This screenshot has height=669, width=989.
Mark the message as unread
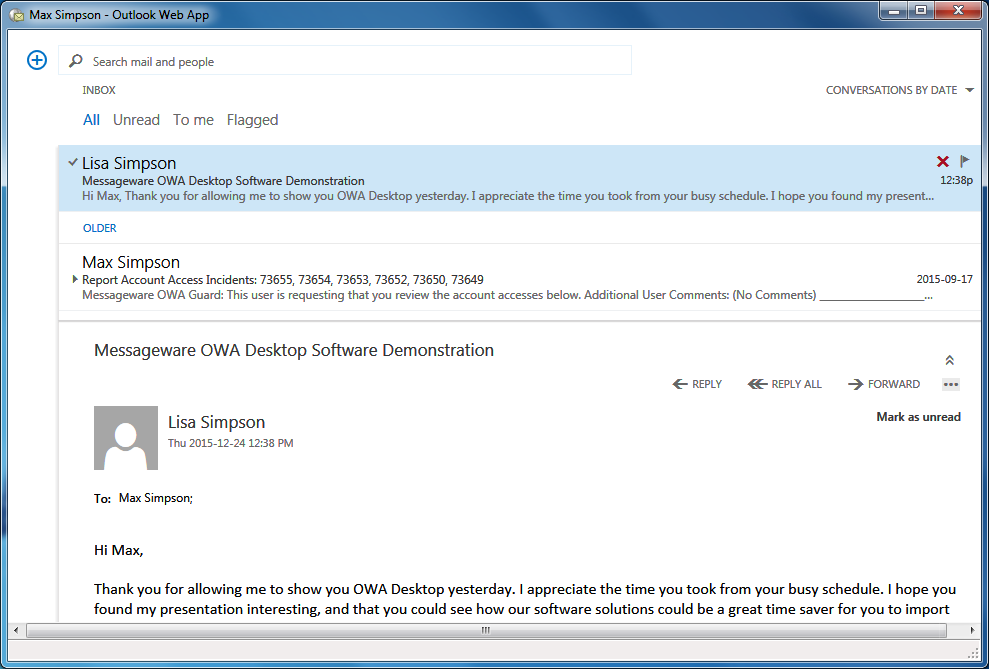tap(918, 417)
